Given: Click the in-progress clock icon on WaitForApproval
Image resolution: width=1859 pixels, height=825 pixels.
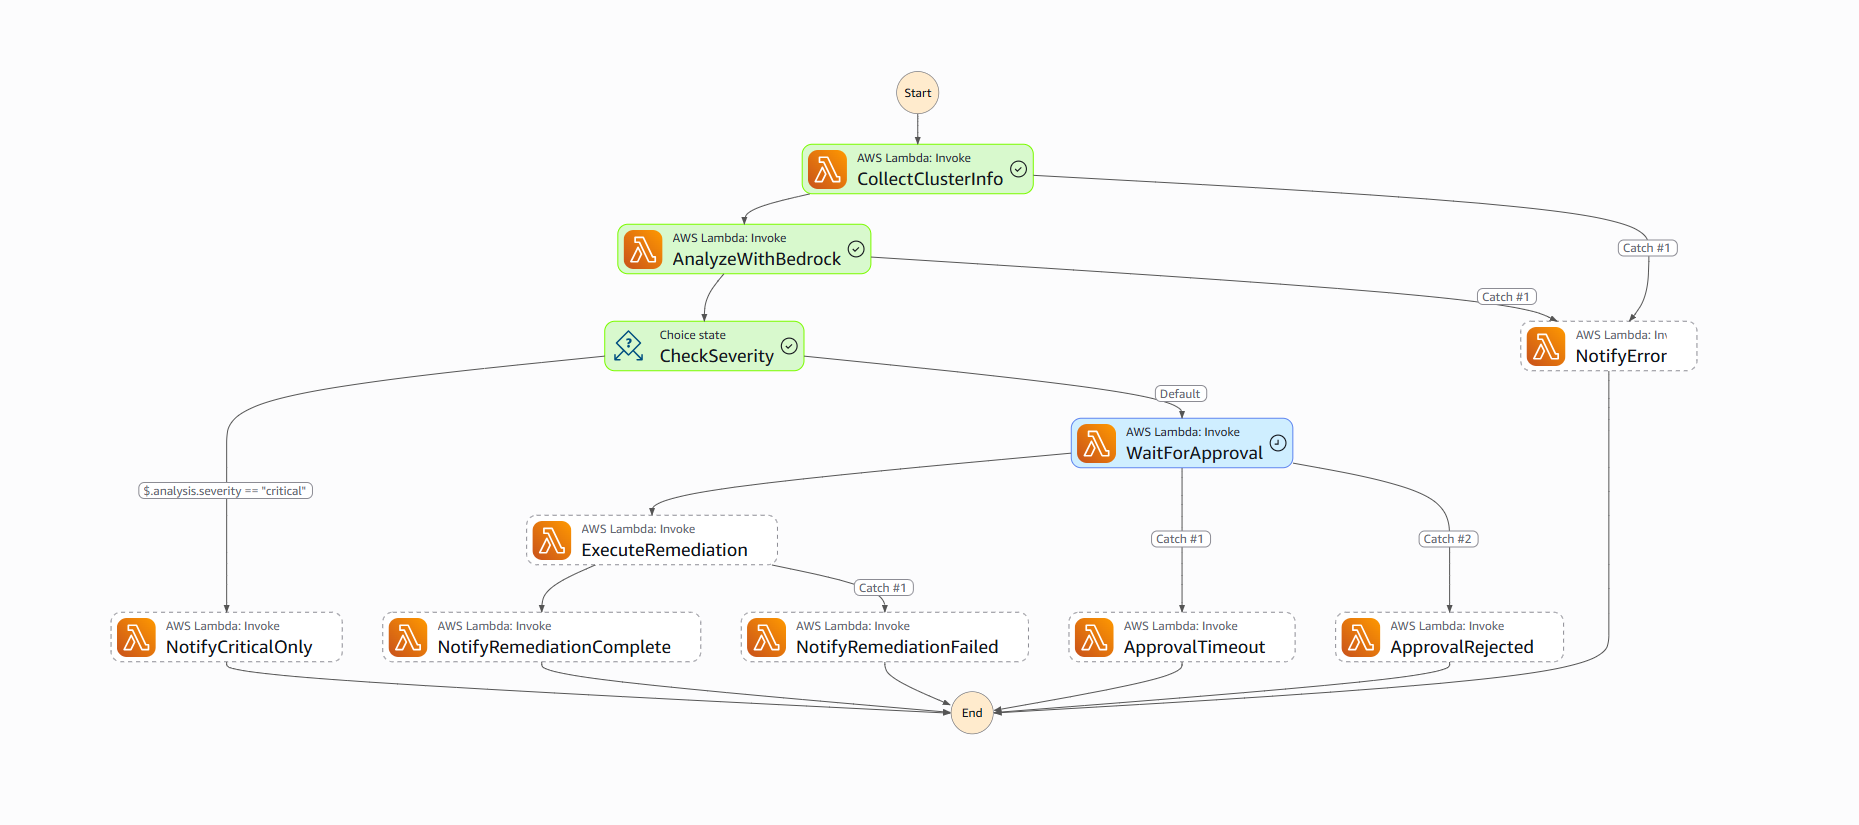Looking at the screenshot, I should 1278,443.
